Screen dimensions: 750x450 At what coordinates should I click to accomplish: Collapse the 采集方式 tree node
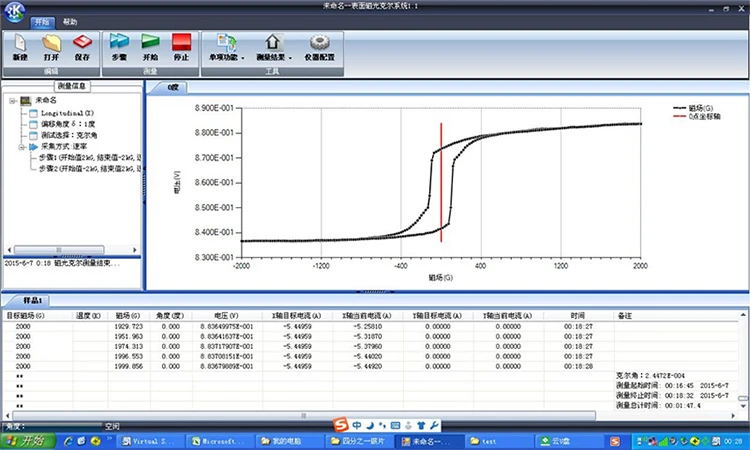[x=22, y=147]
